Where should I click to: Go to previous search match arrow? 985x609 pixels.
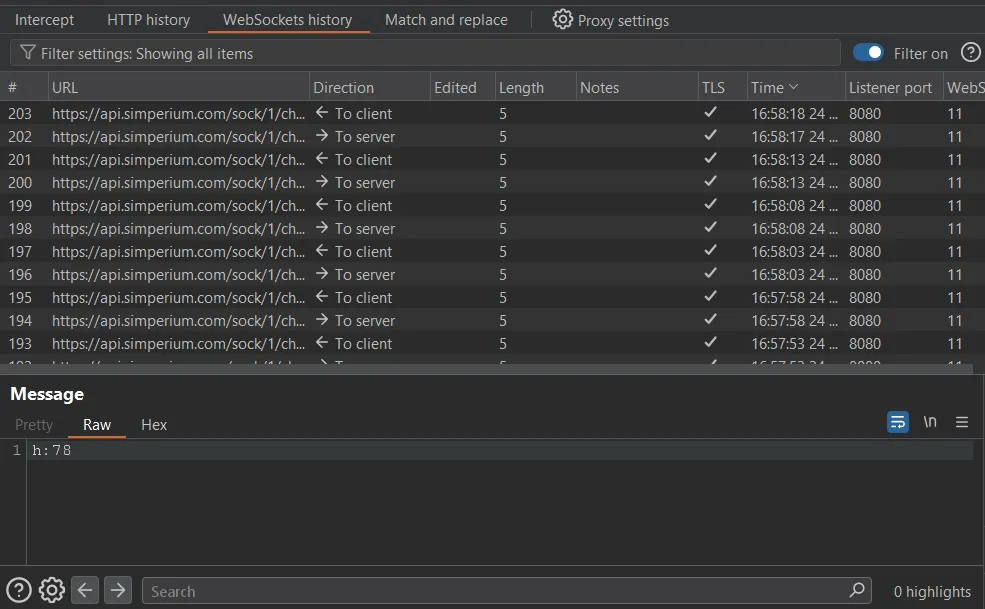[85, 590]
